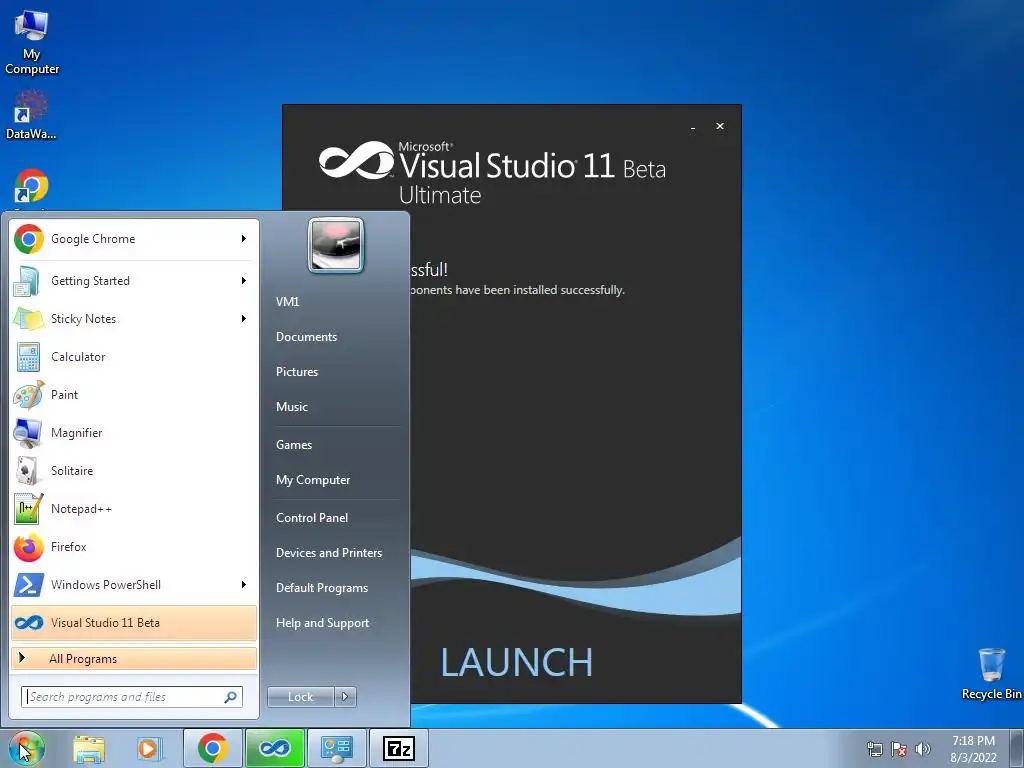Click the user account picture
1024x768 pixels.
pyautogui.click(x=336, y=246)
